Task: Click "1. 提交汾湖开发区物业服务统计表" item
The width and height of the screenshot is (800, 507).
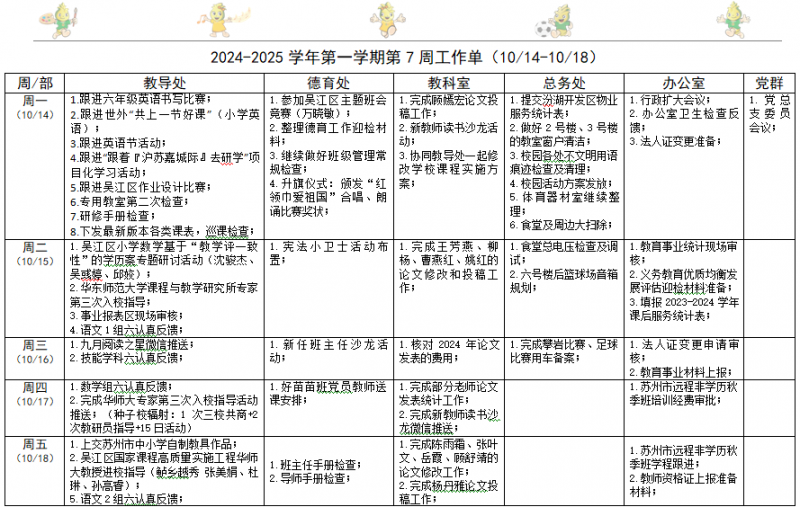Action: coord(564,107)
